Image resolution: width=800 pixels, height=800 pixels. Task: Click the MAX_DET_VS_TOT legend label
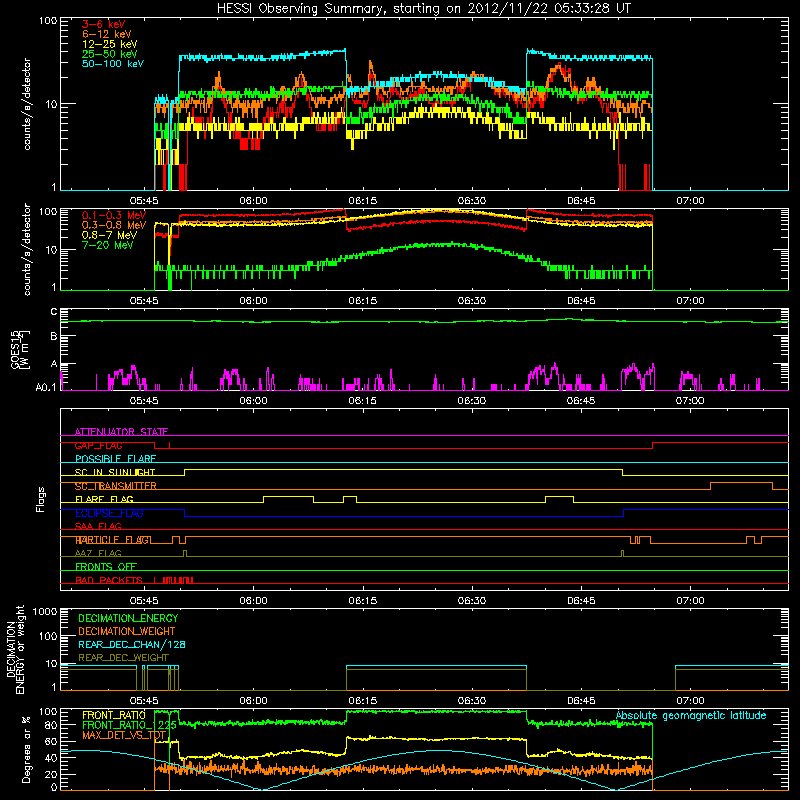coord(124,735)
